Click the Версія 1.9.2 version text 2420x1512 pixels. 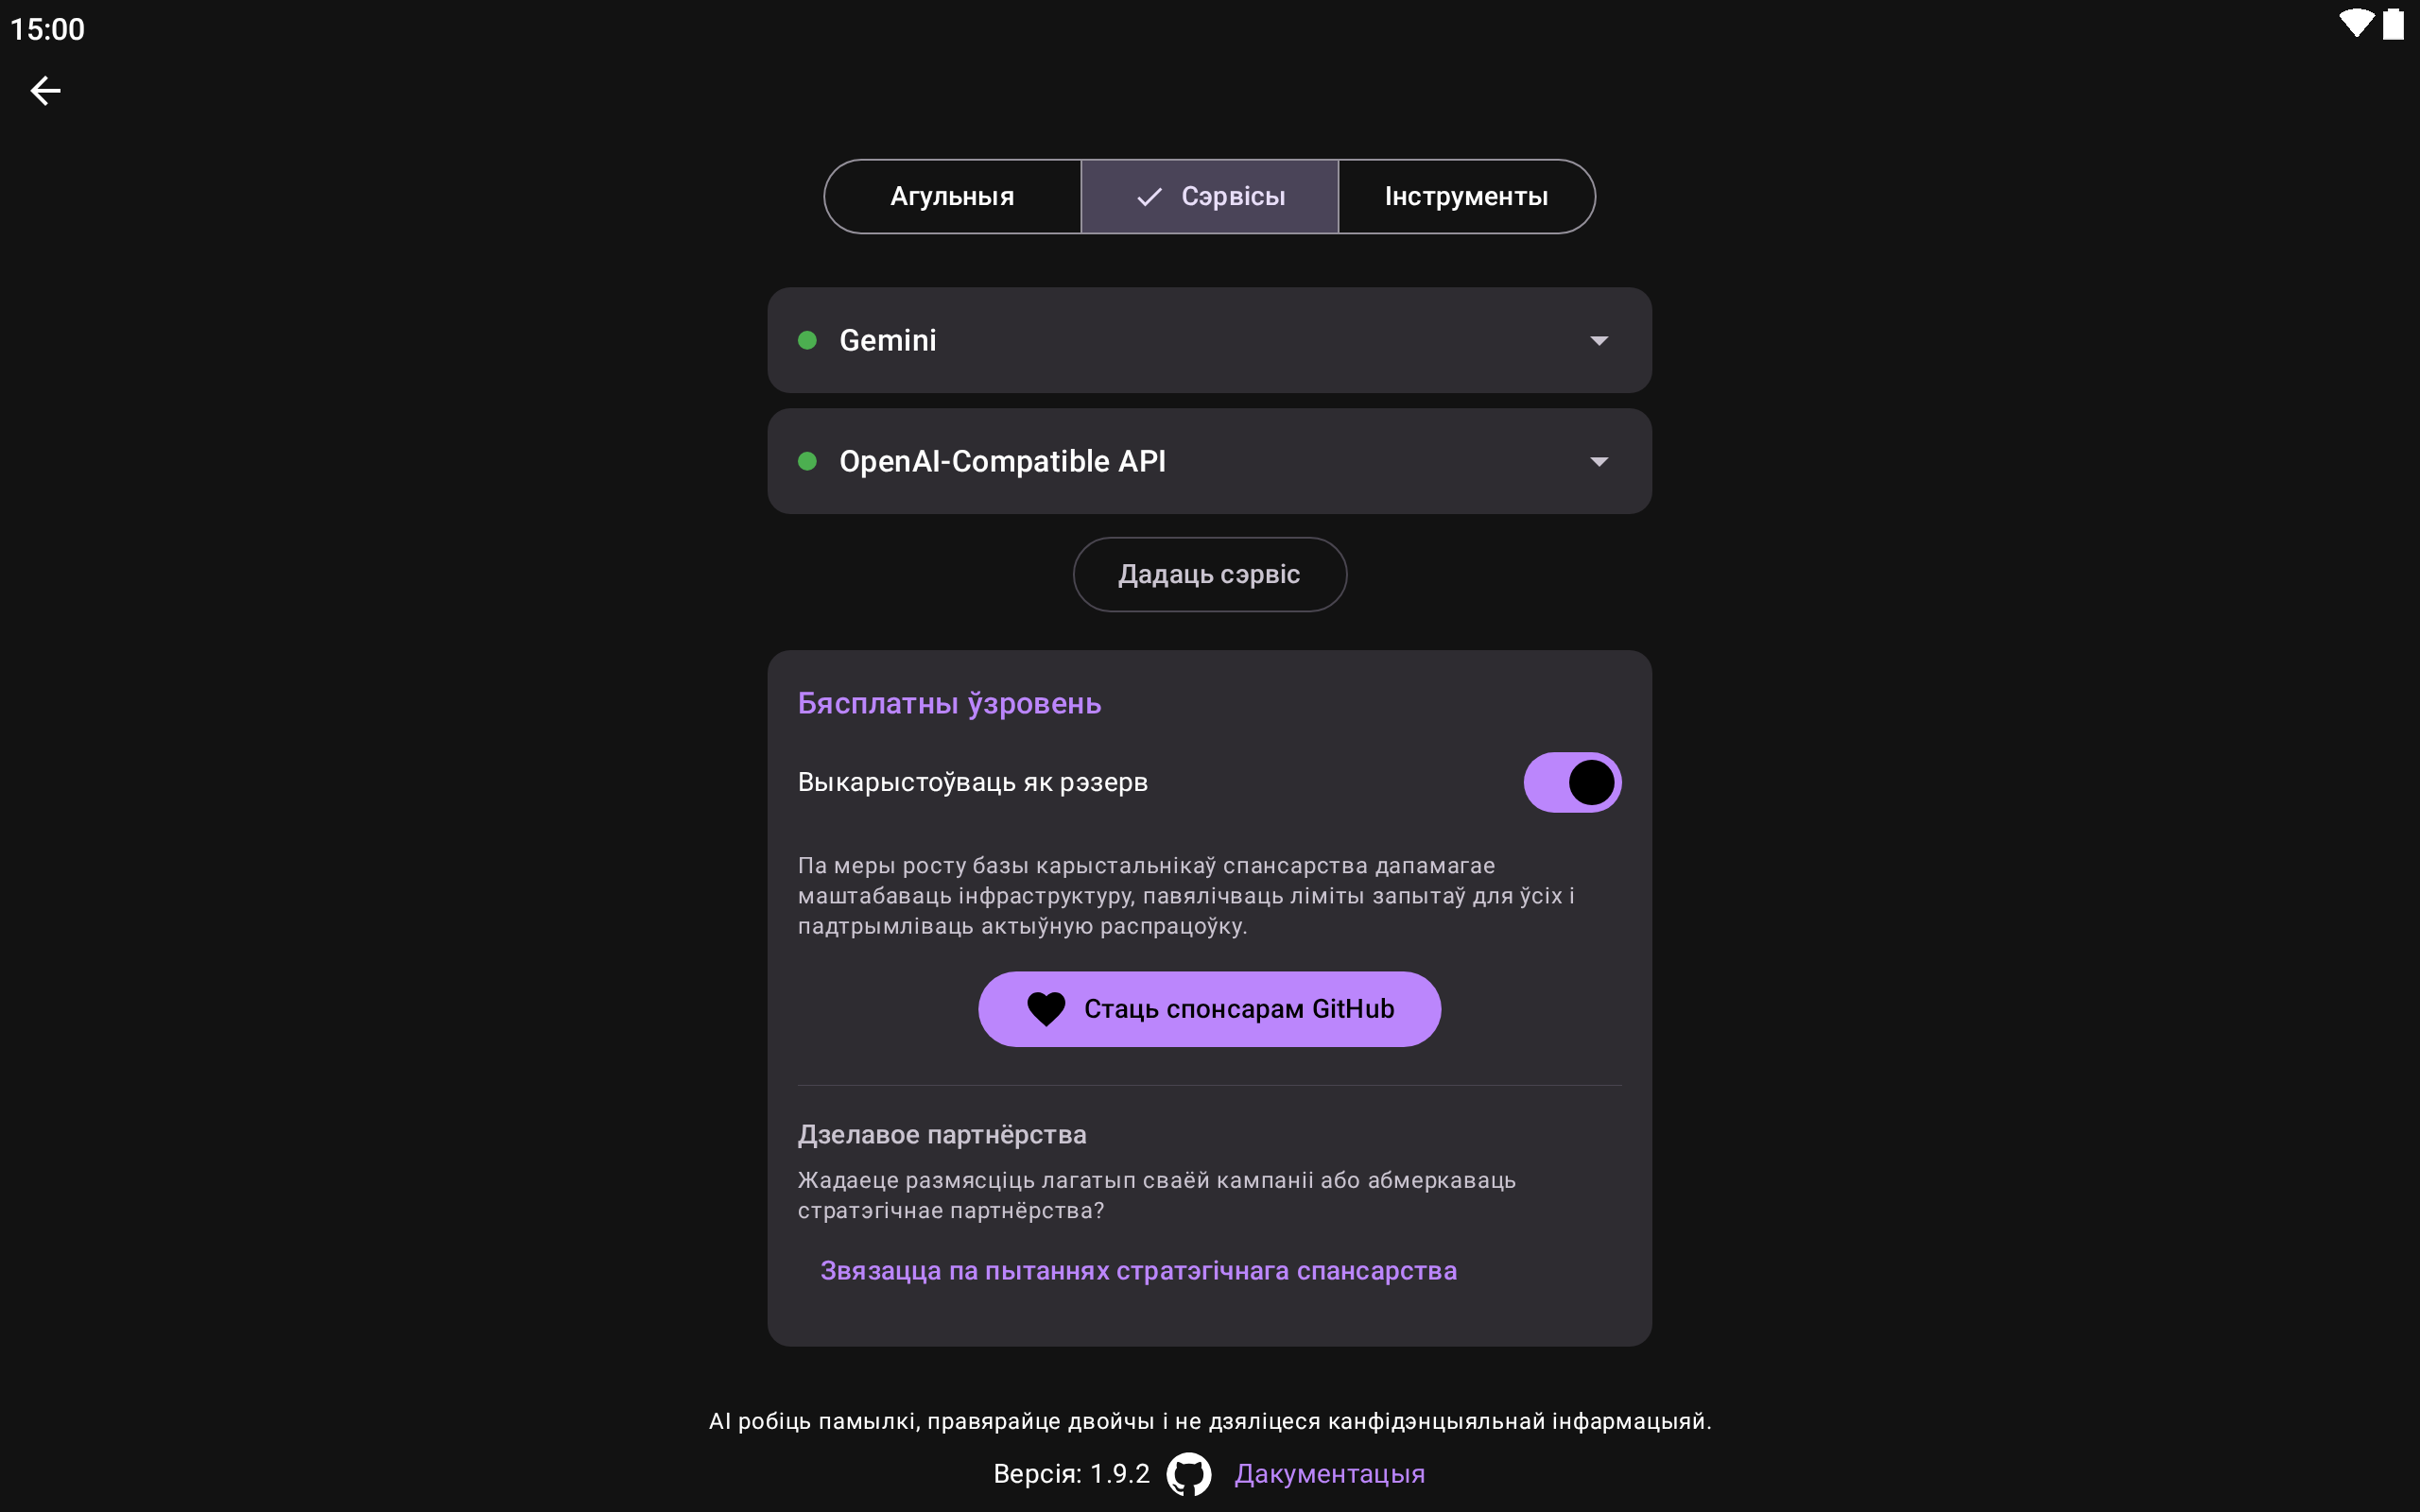click(1071, 1474)
